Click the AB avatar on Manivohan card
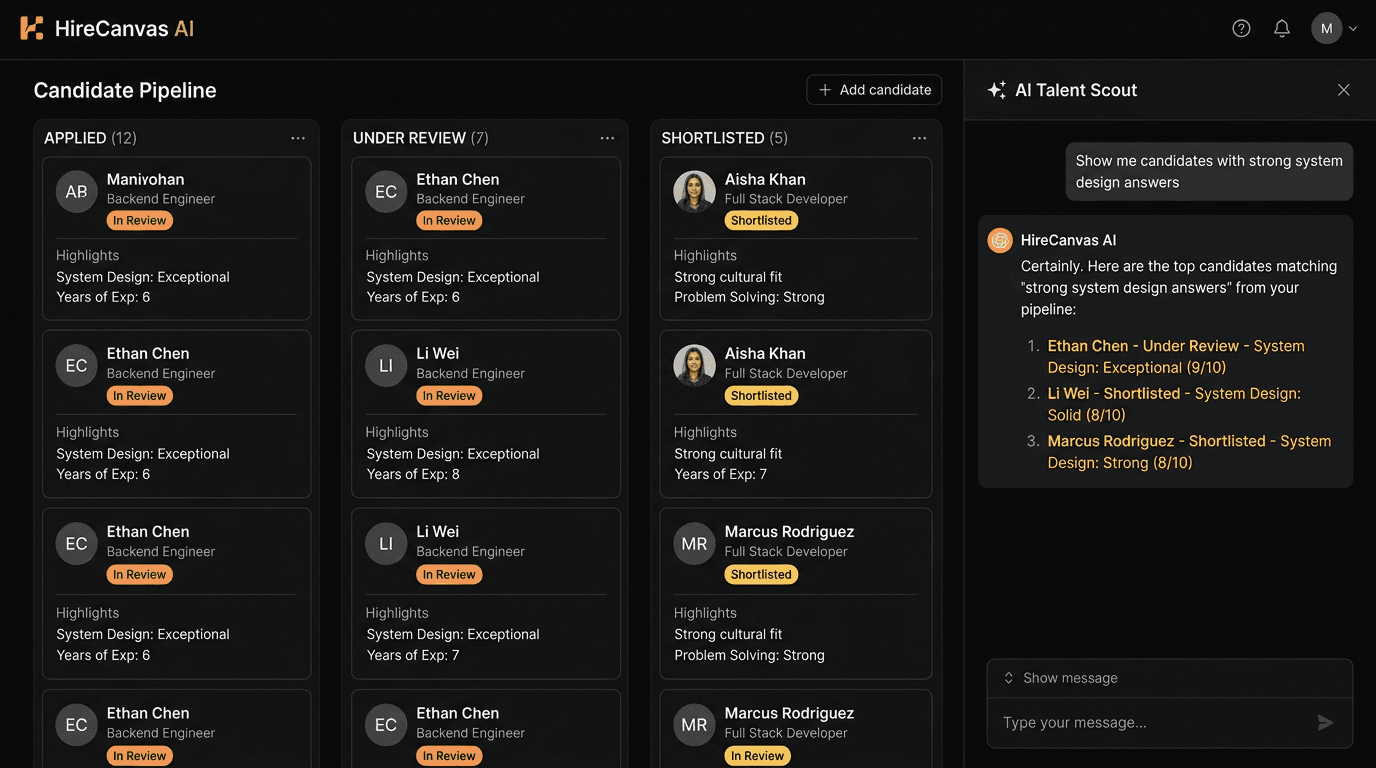The image size is (1376, 768). 77,192
